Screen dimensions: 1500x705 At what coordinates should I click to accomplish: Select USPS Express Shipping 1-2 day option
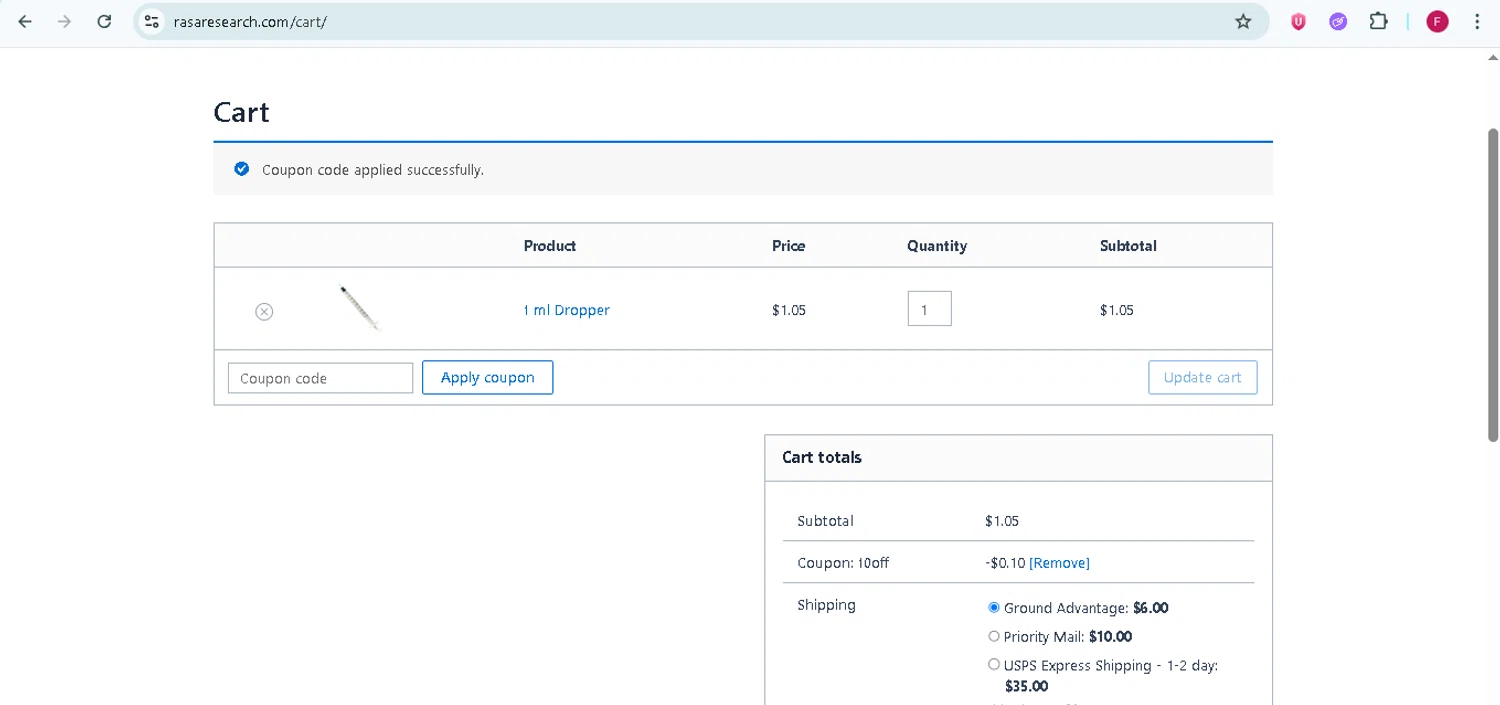[x=994, y=664]
